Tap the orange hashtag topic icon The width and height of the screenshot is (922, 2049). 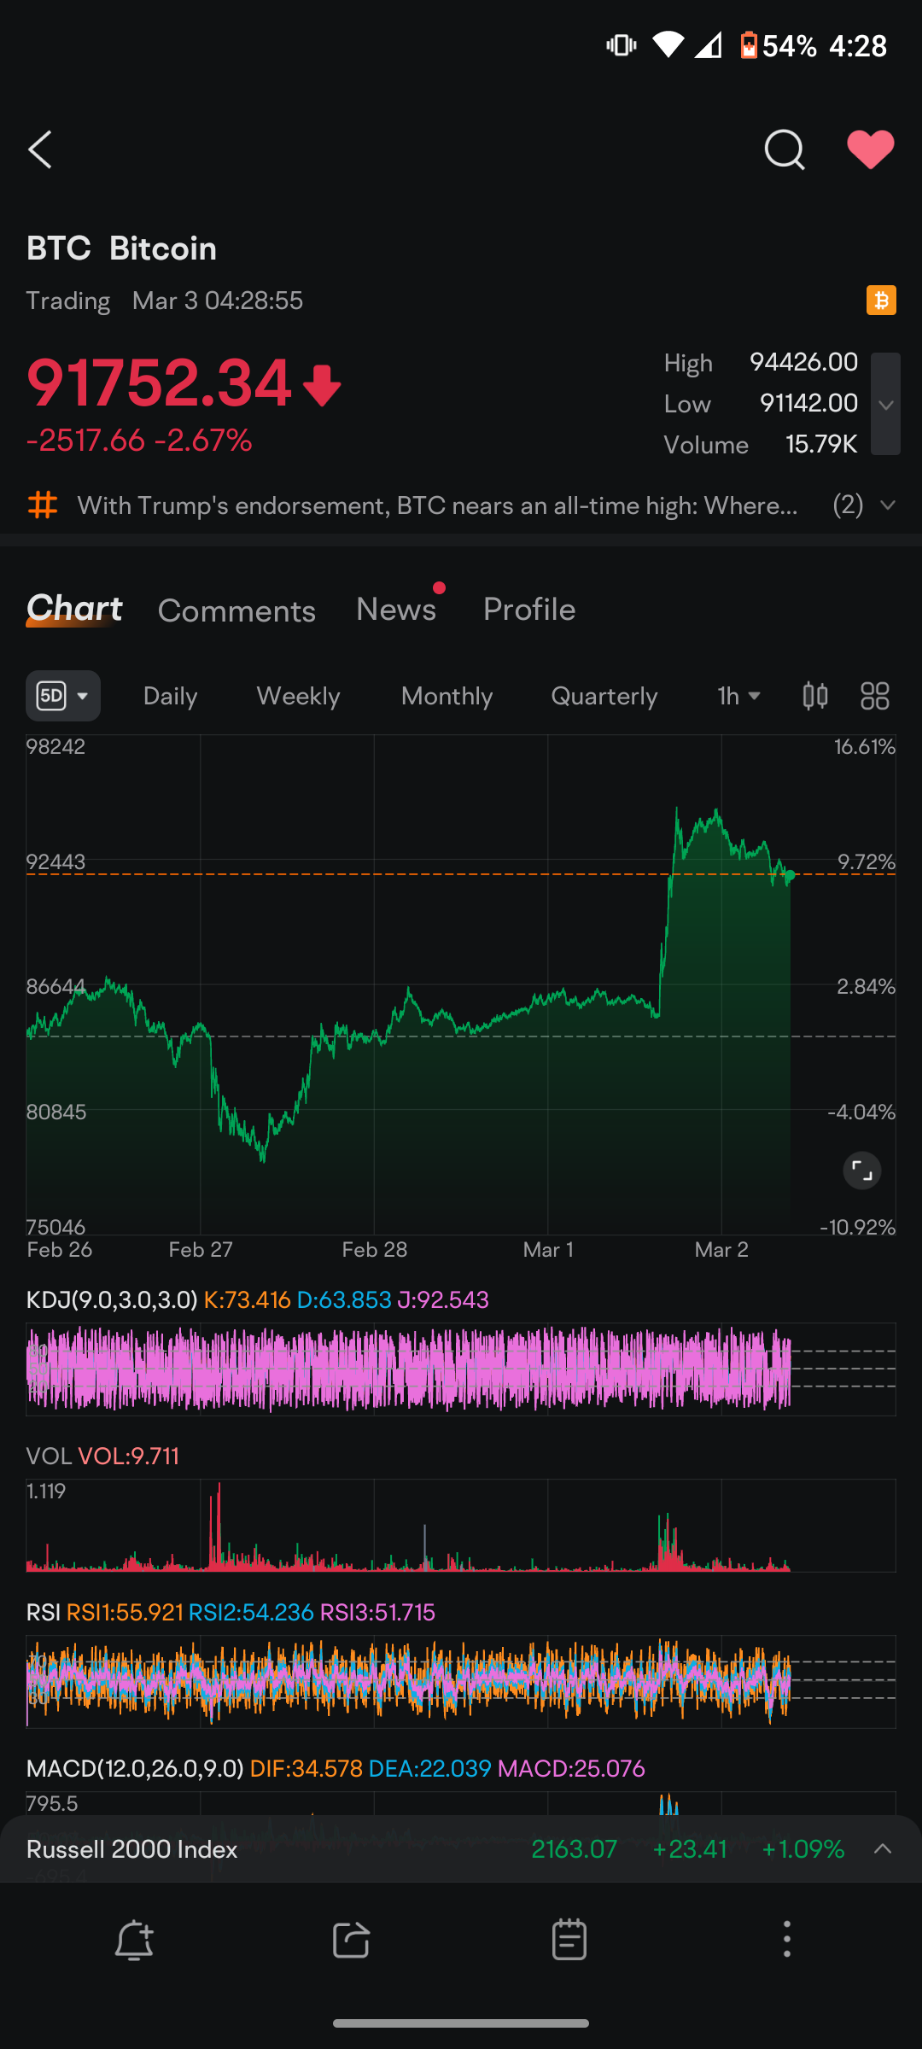pyautogui.click(x=42, y=505)
